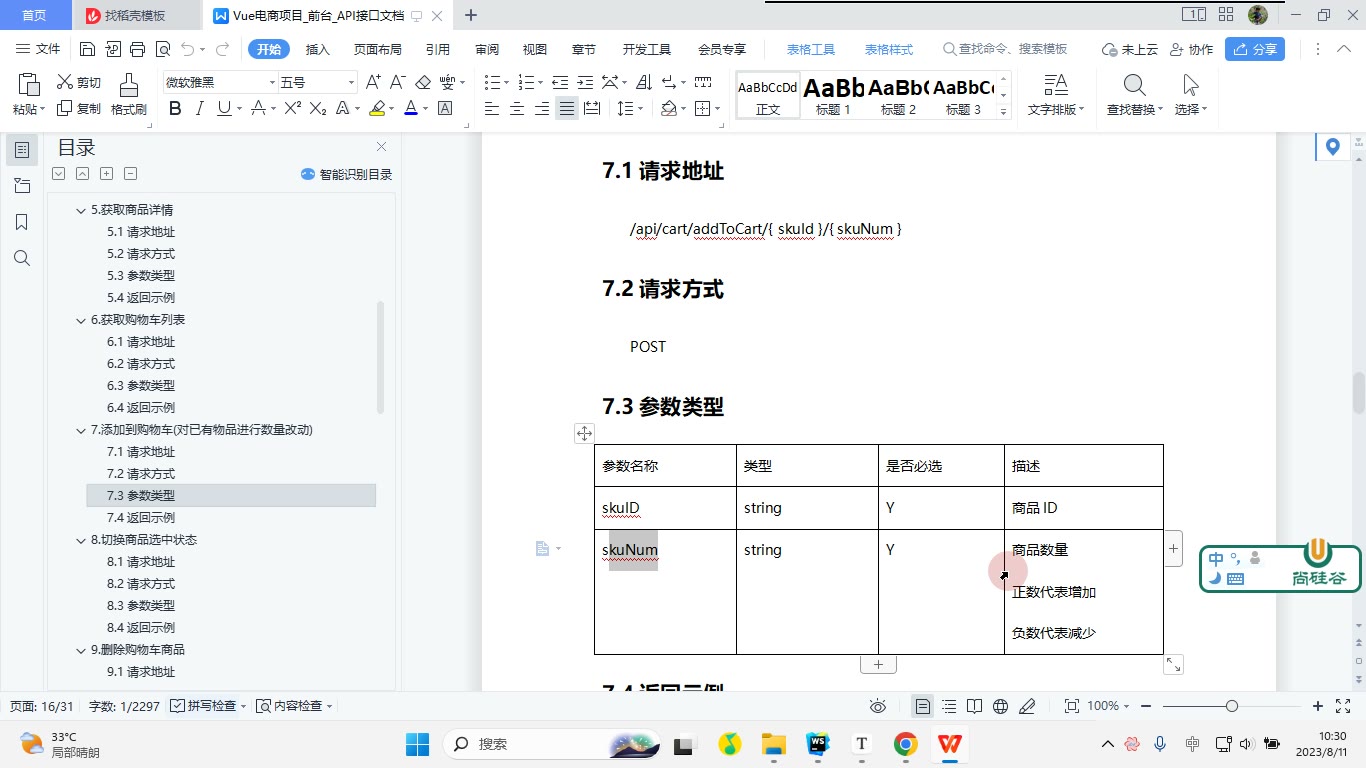Click the zoom slider handle
This screenshot has width=1366, height=768.
[x=1232, y=706]
